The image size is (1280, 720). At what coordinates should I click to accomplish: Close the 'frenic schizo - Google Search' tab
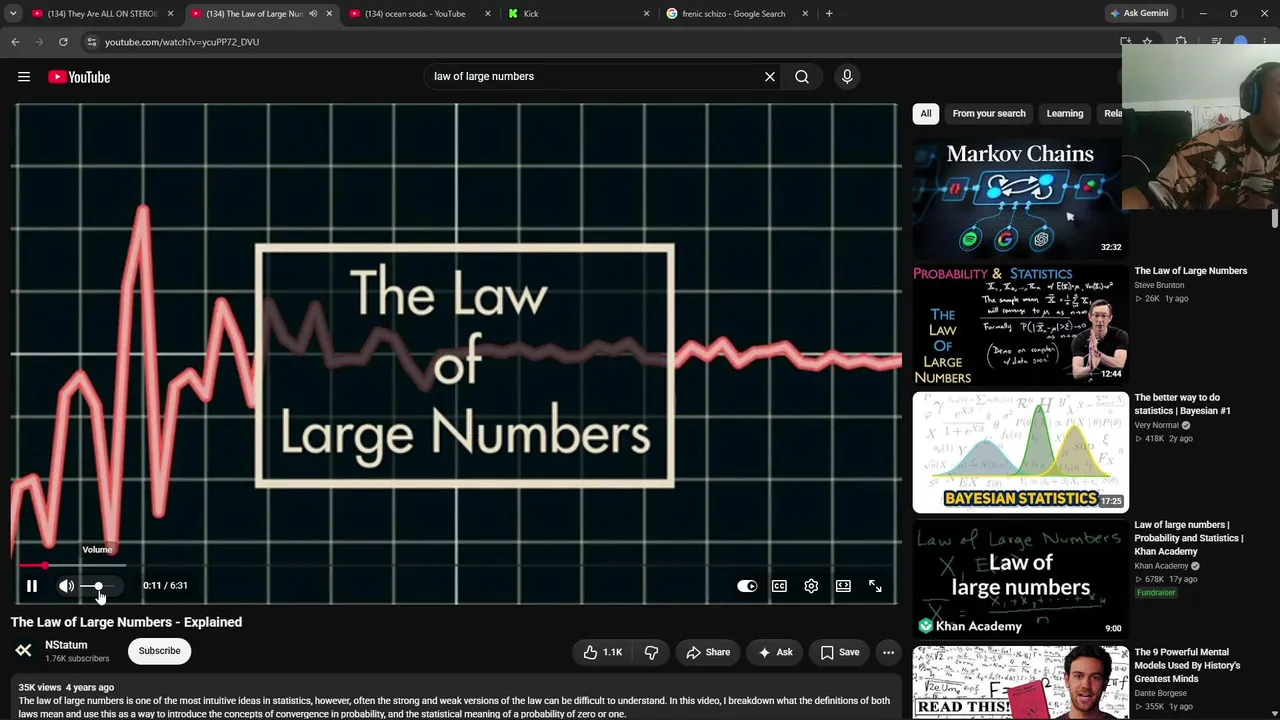pyautogui.click(x=805, y=14)
